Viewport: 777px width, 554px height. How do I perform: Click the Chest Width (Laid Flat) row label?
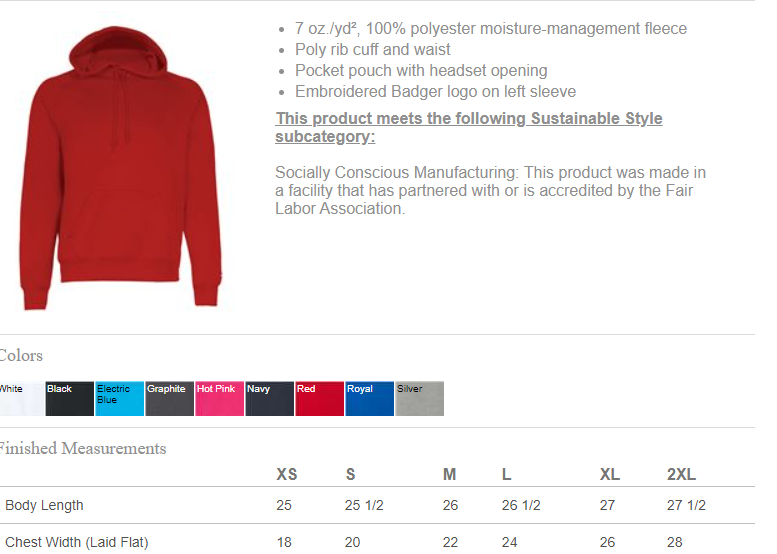point(77,542)
